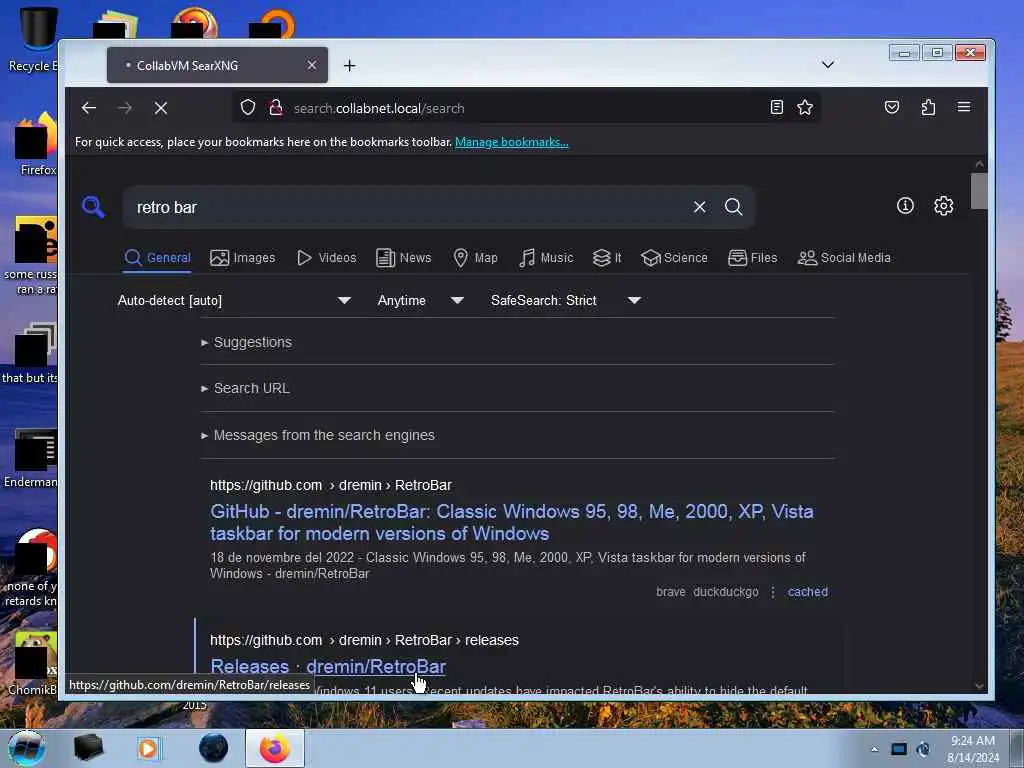
Task: Open the media player taskbar icon
Action: coord(150,748)
